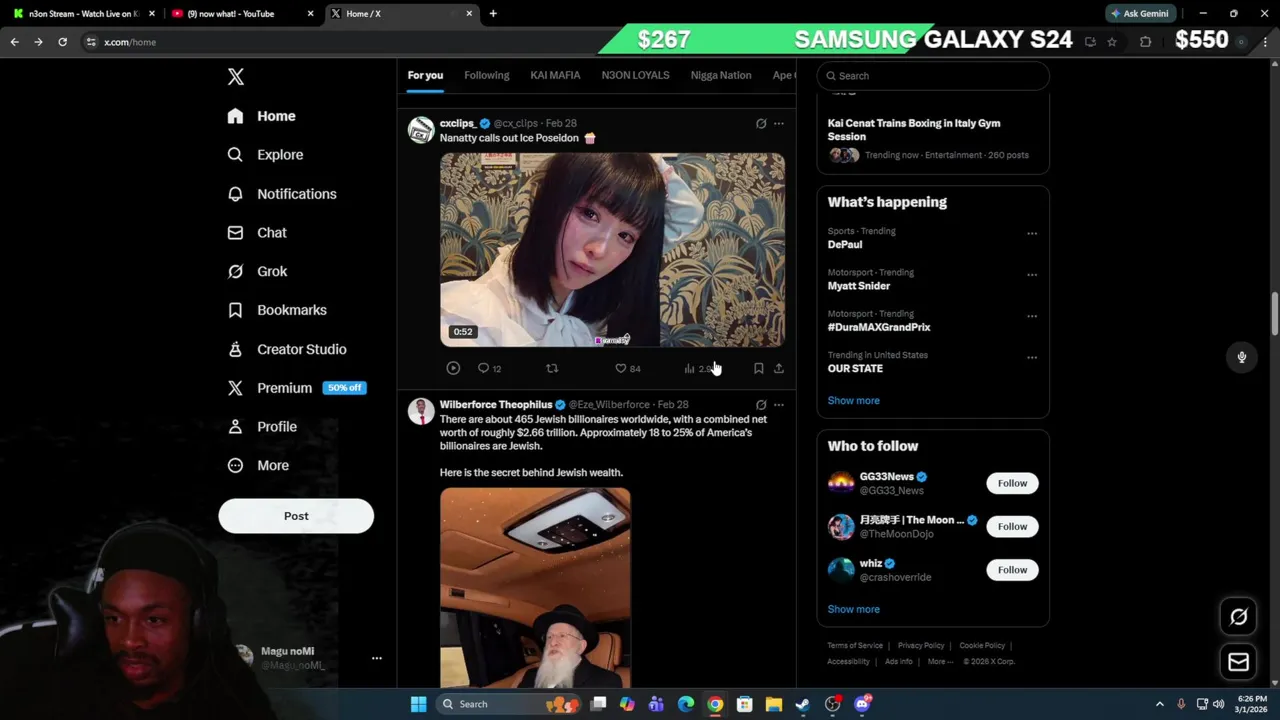Open the cxclips_ profile avatar
Image resolution: width=1280 pixels, height=720 pixels.
(421, 130)
